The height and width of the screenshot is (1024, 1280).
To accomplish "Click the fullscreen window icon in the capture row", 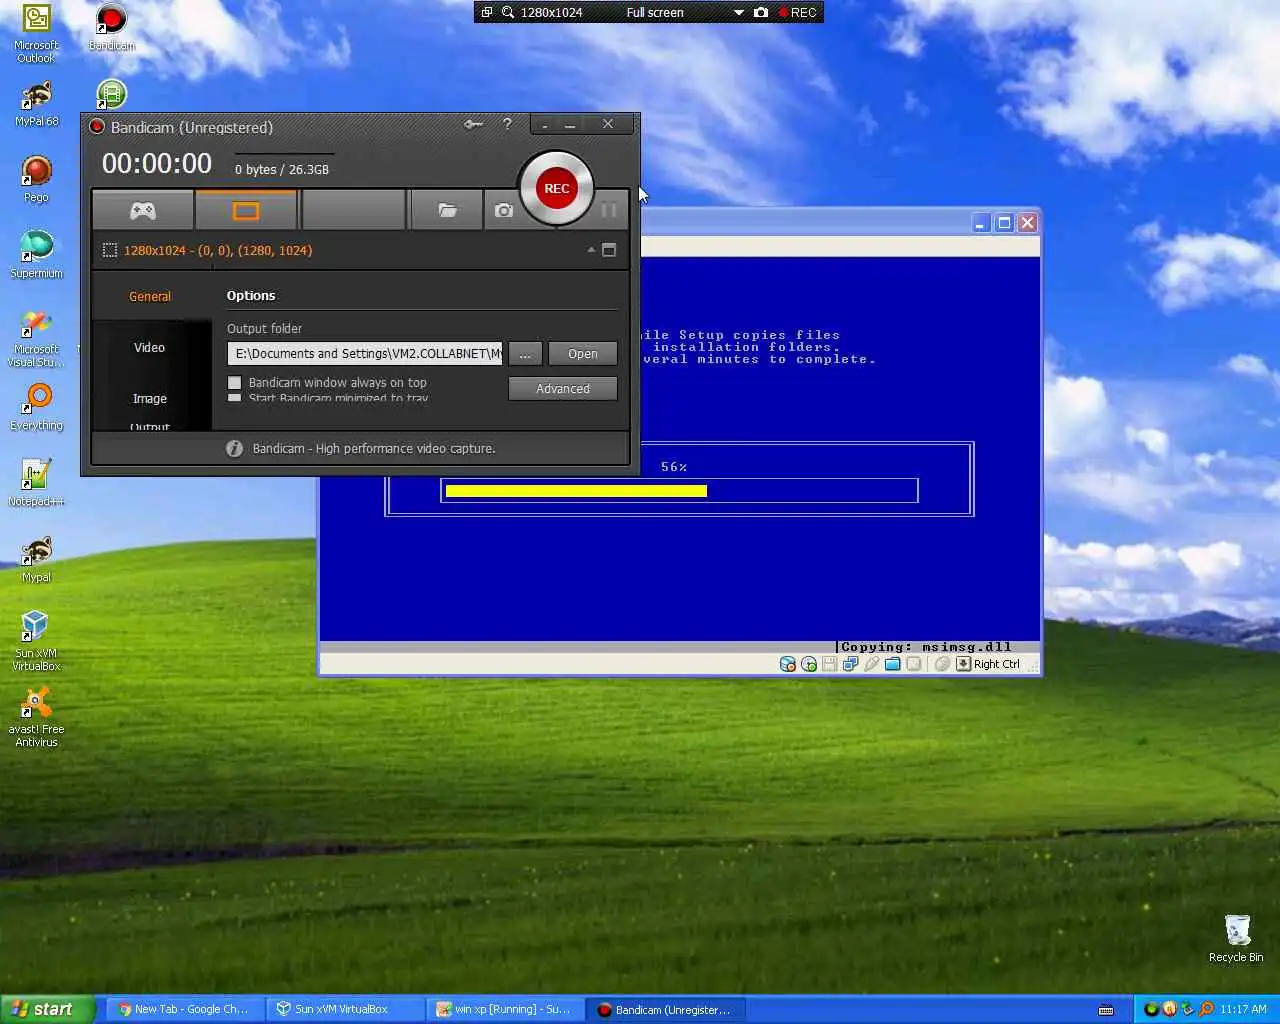I will [609, 250].
